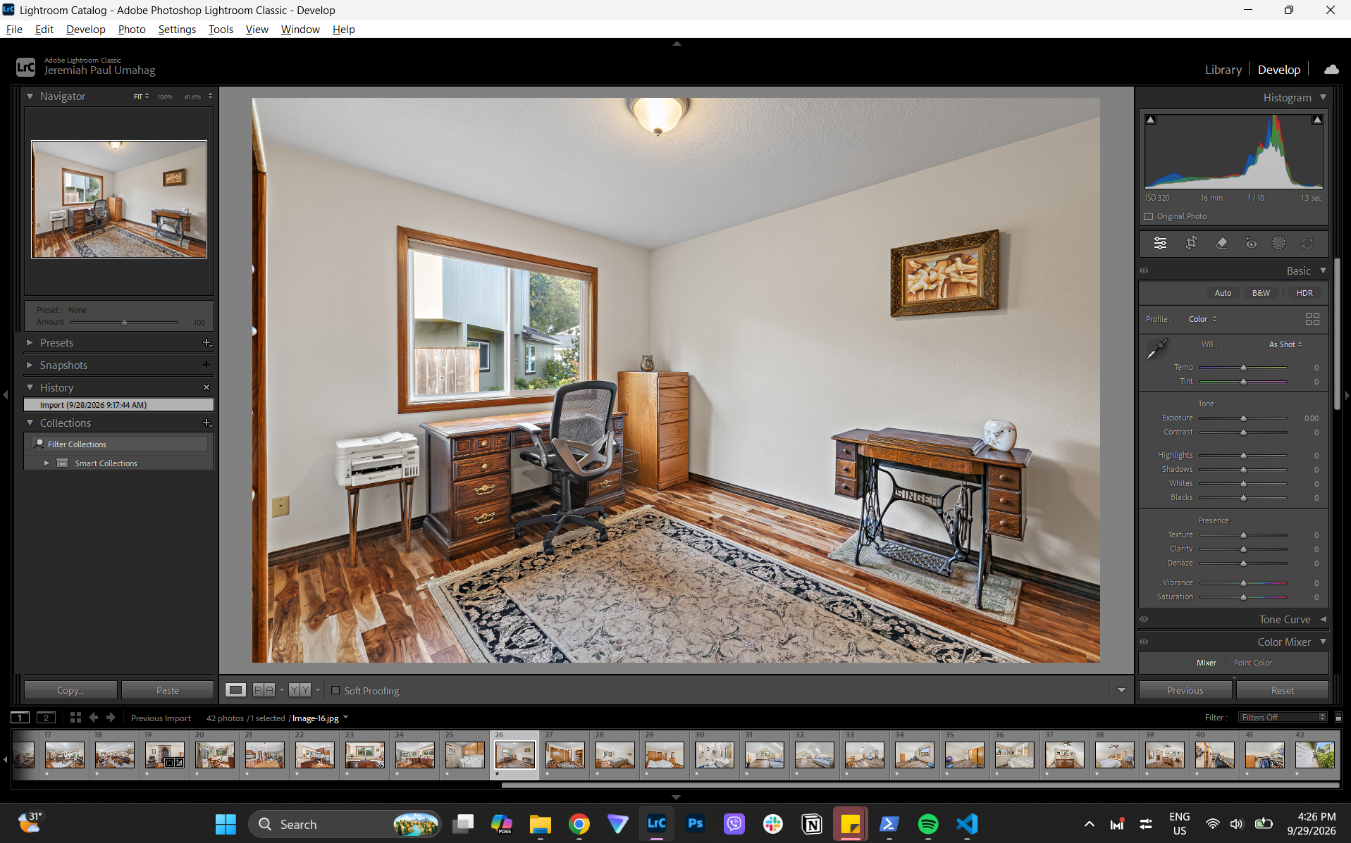Clear History with the X icon
Screen dimensions: 1351x843
[207, 387]
